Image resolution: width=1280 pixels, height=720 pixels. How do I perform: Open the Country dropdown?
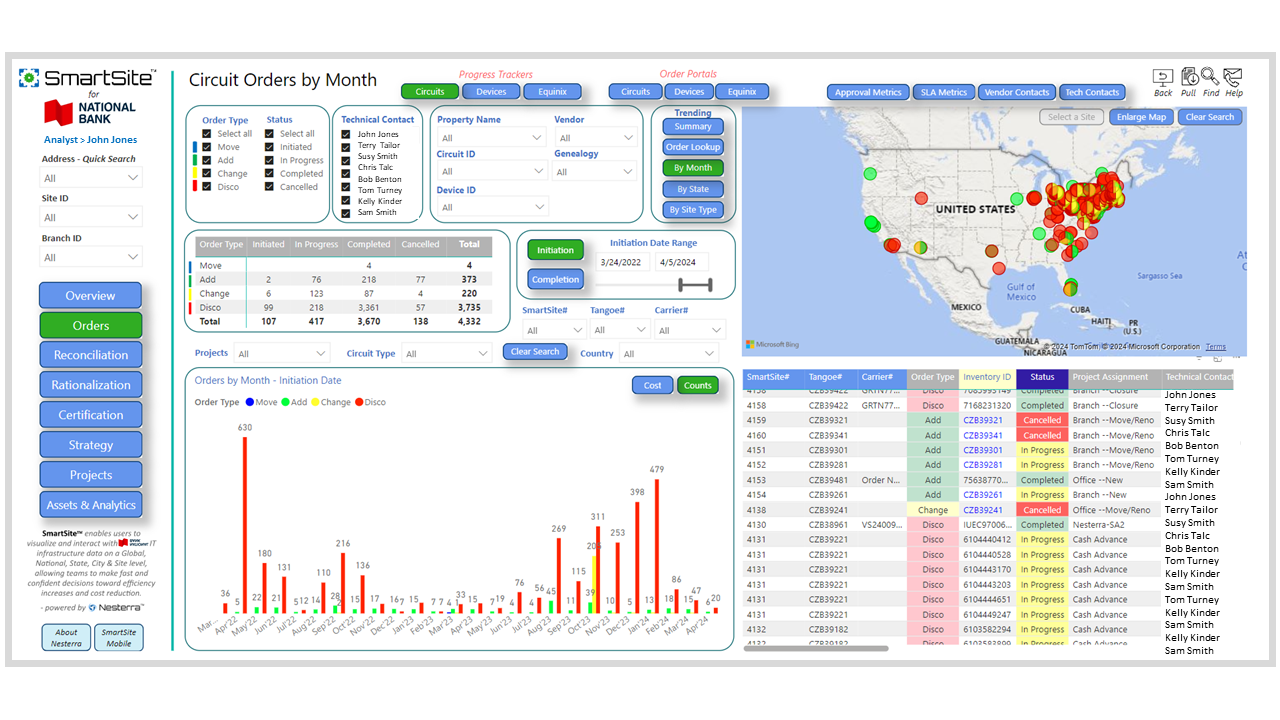669,354
